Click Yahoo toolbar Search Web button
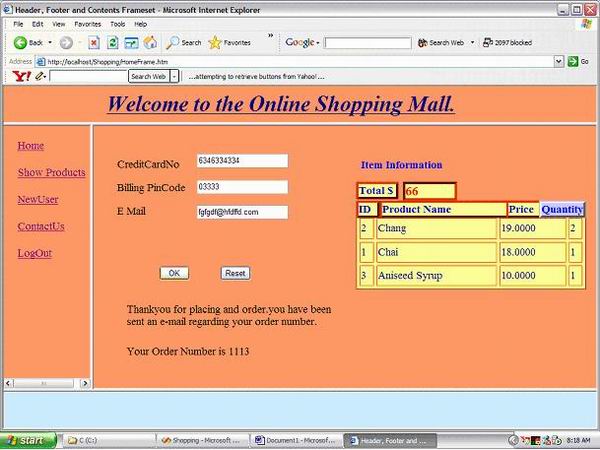Screen dimensions: 600x450 pos(148,77)
